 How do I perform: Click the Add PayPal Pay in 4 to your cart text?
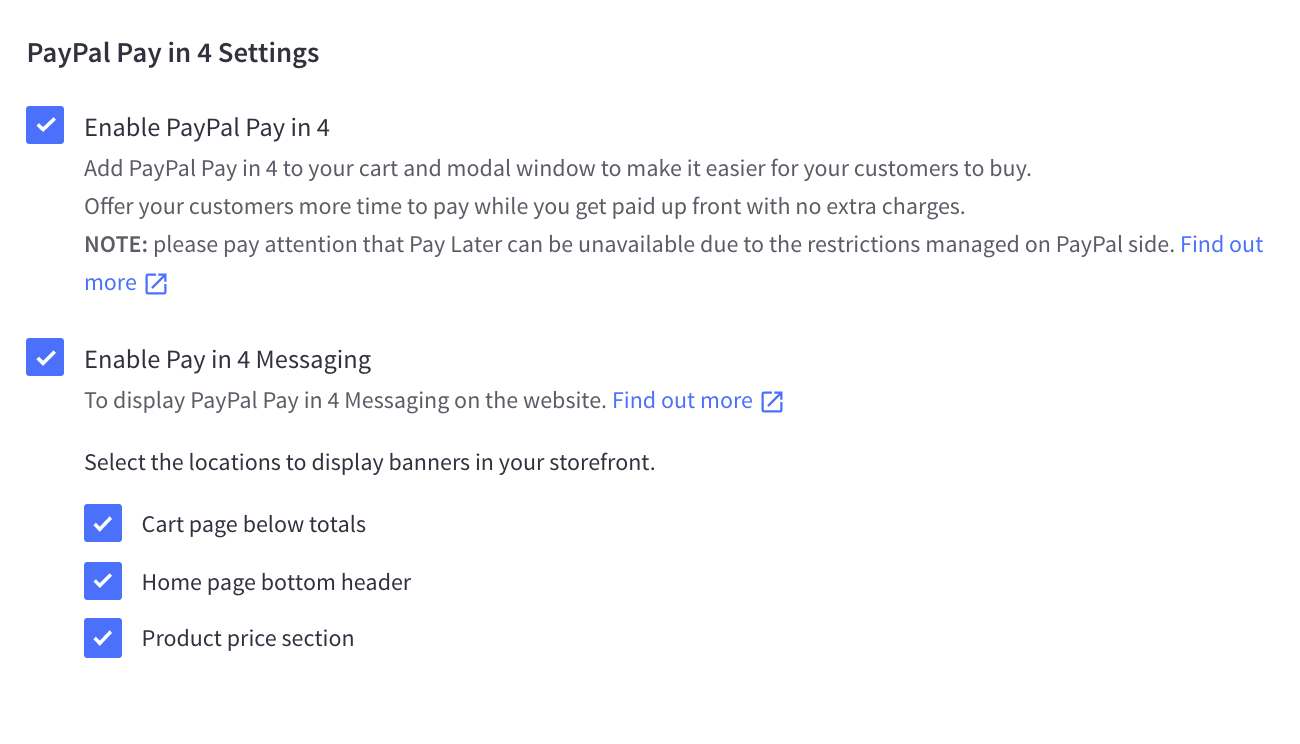(x=557, y=168)
